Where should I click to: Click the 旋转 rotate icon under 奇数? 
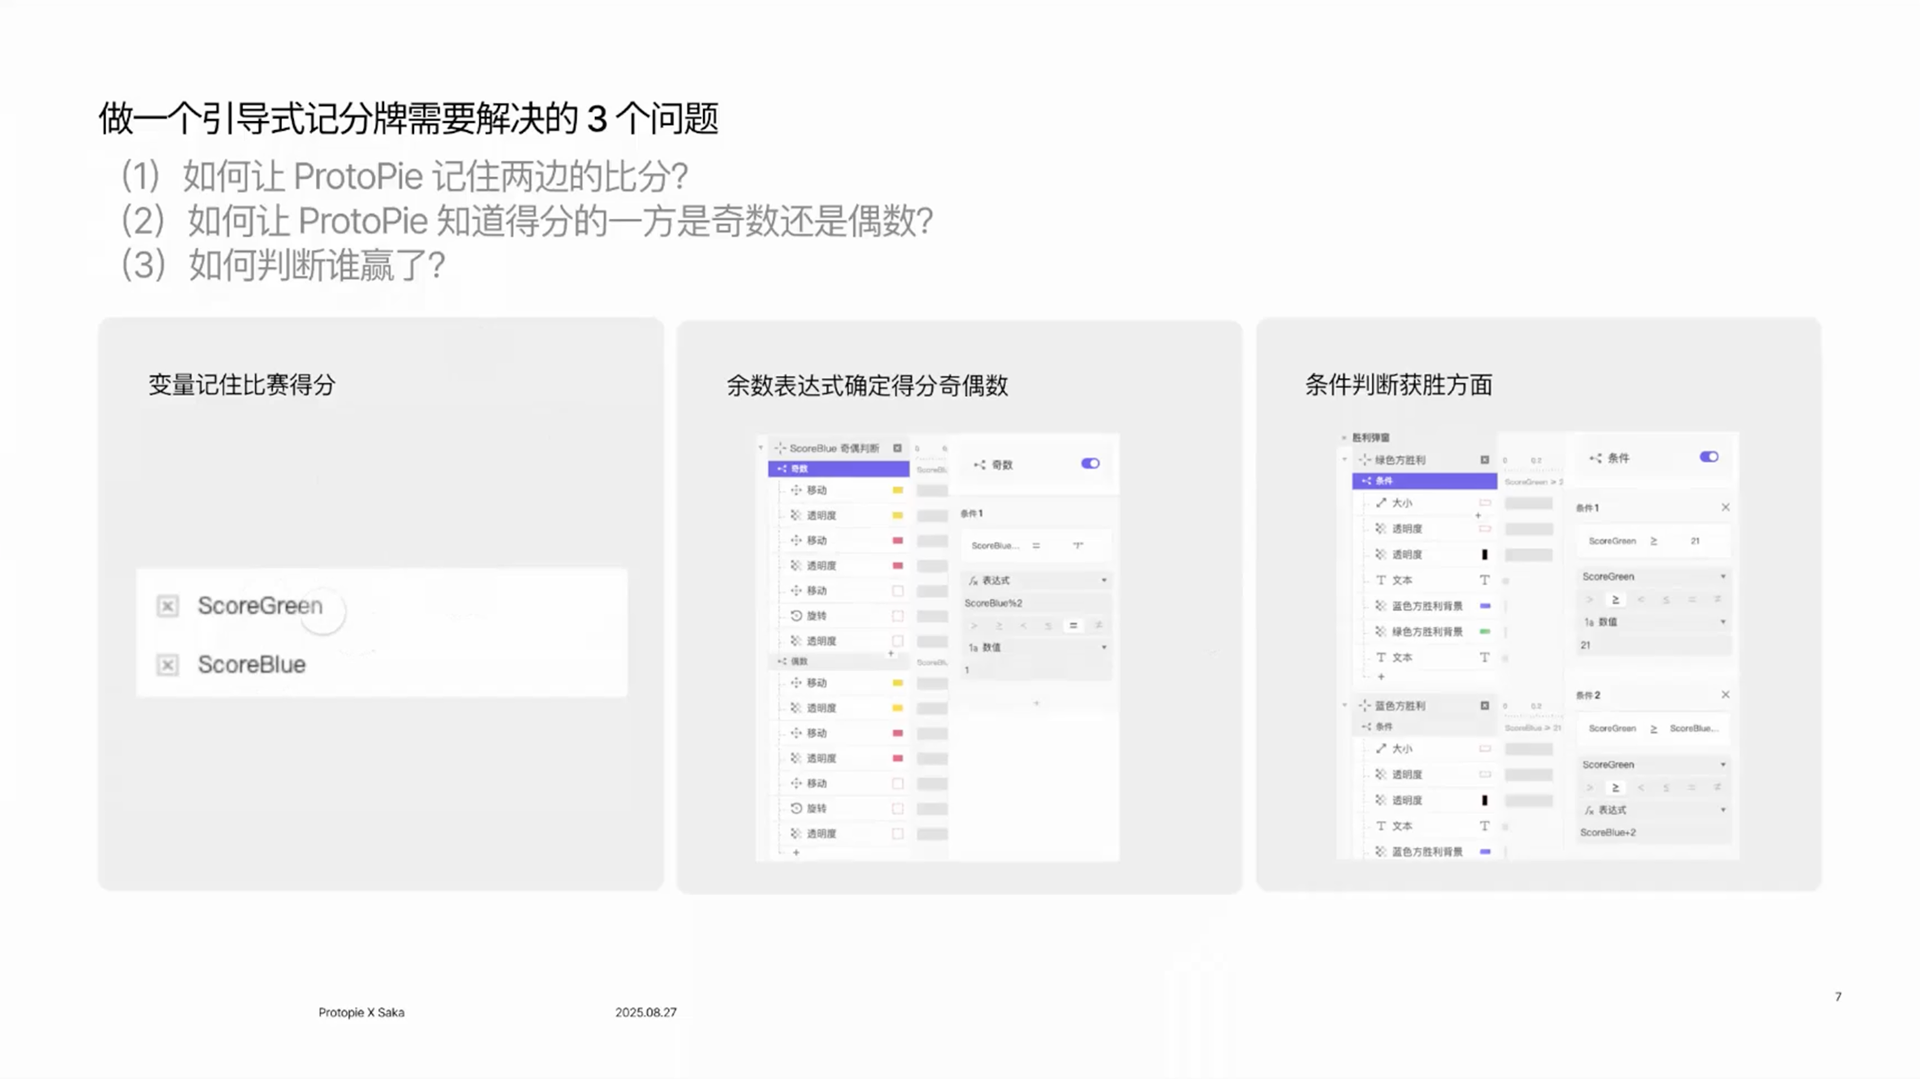(796, 616)
